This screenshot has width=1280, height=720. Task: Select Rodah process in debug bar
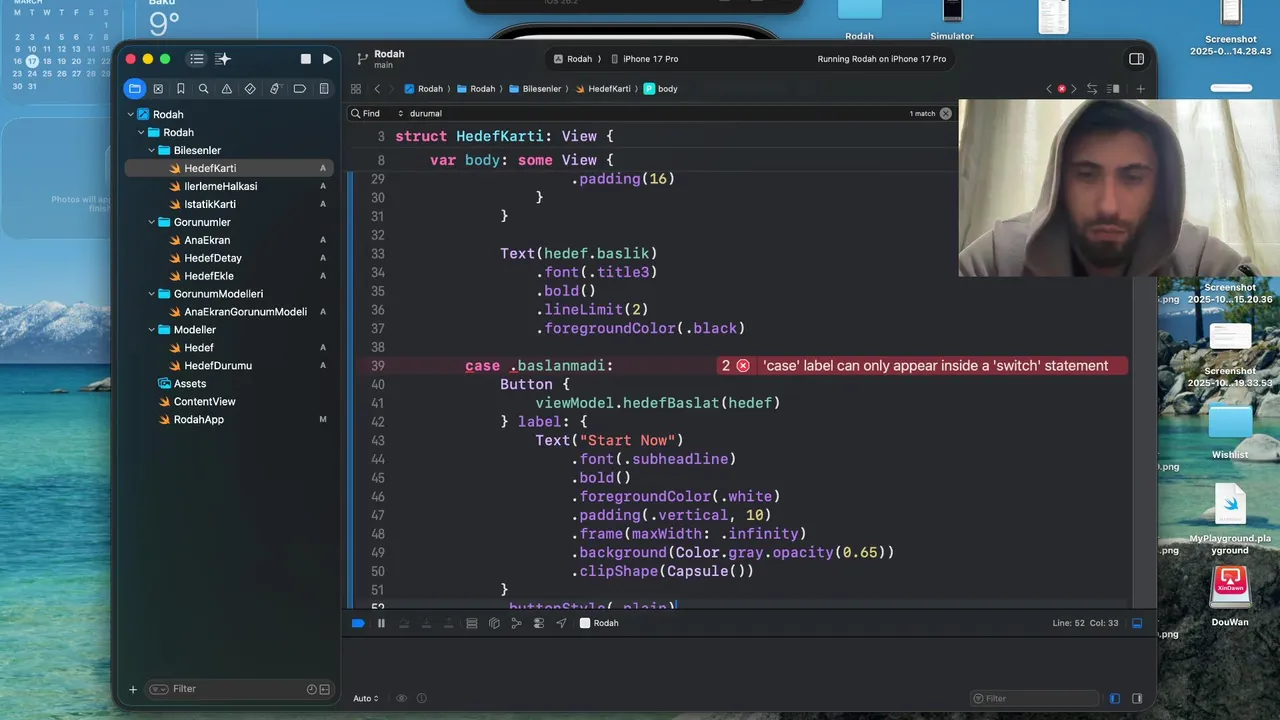tap(599, 623)
